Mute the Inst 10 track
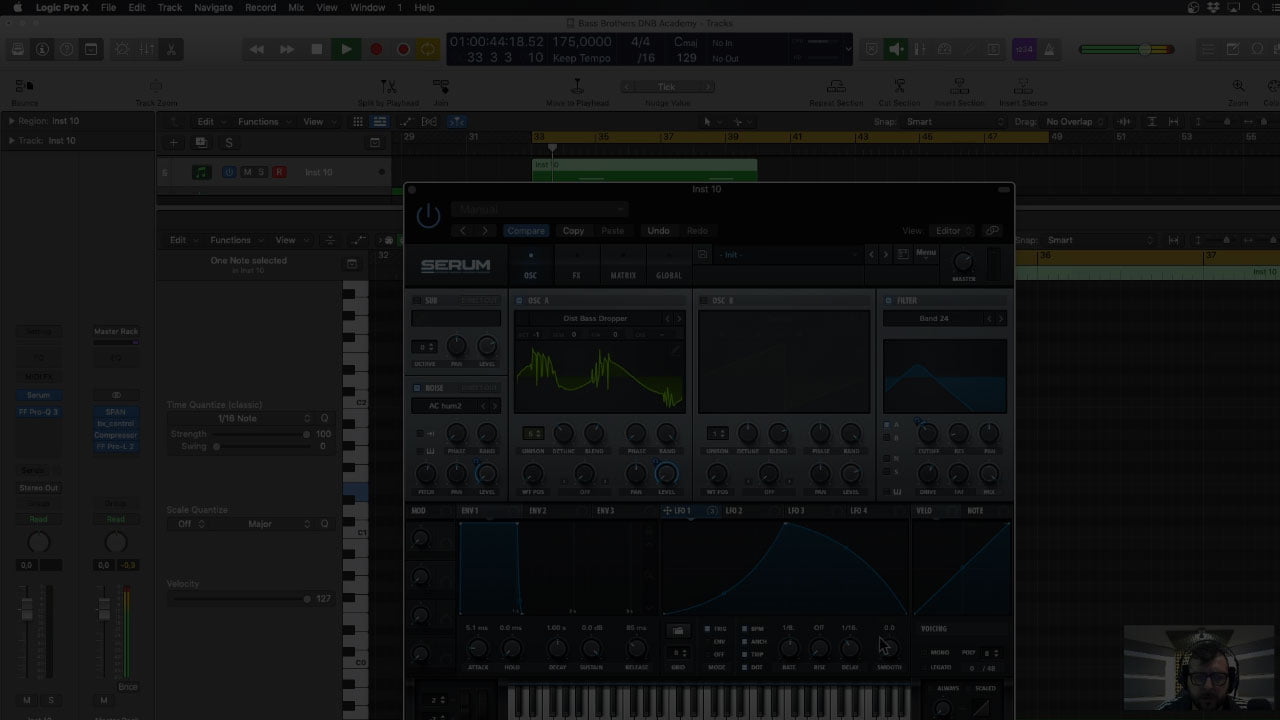This screenshot has width=1280, height=720. click(x=247, y=172)
